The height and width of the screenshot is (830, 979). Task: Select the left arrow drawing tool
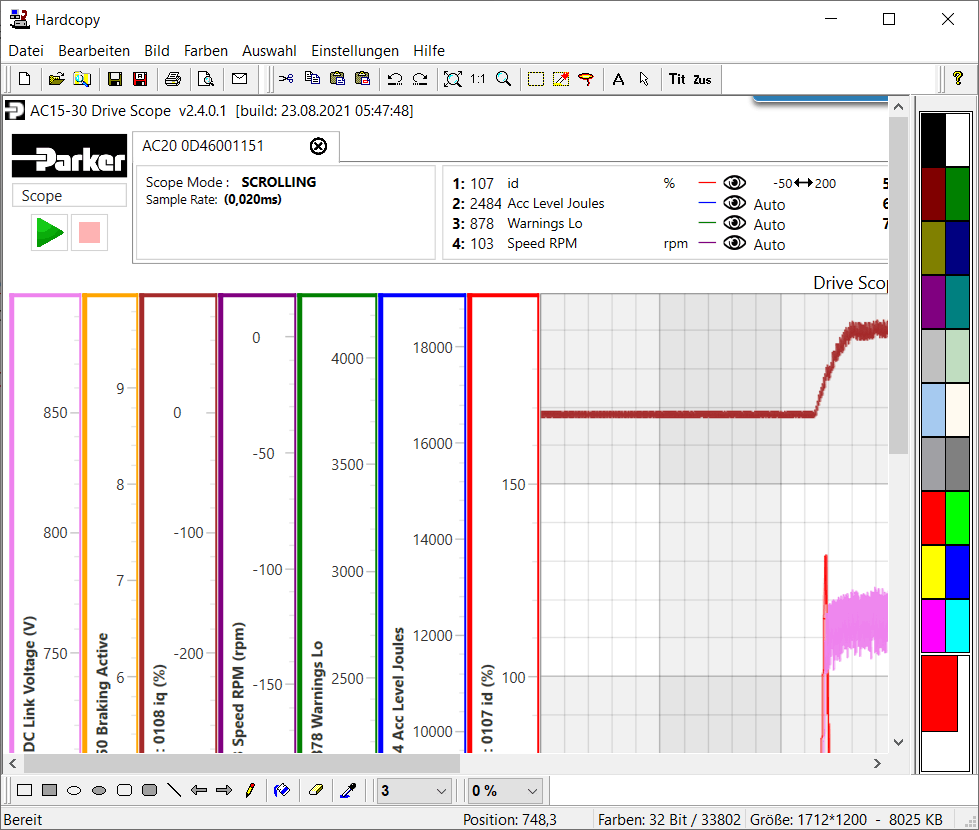point(199,791)
